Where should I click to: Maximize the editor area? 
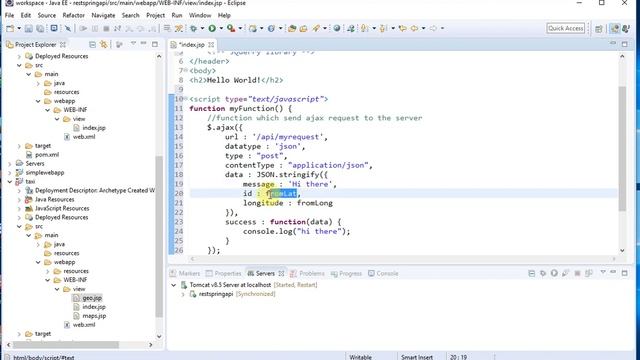(x=624, y=44)
